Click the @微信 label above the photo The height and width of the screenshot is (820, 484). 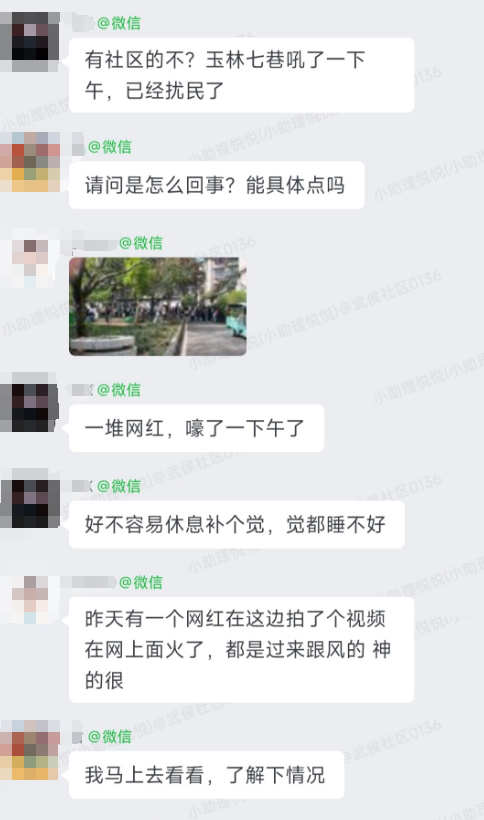tap(141, 243)
